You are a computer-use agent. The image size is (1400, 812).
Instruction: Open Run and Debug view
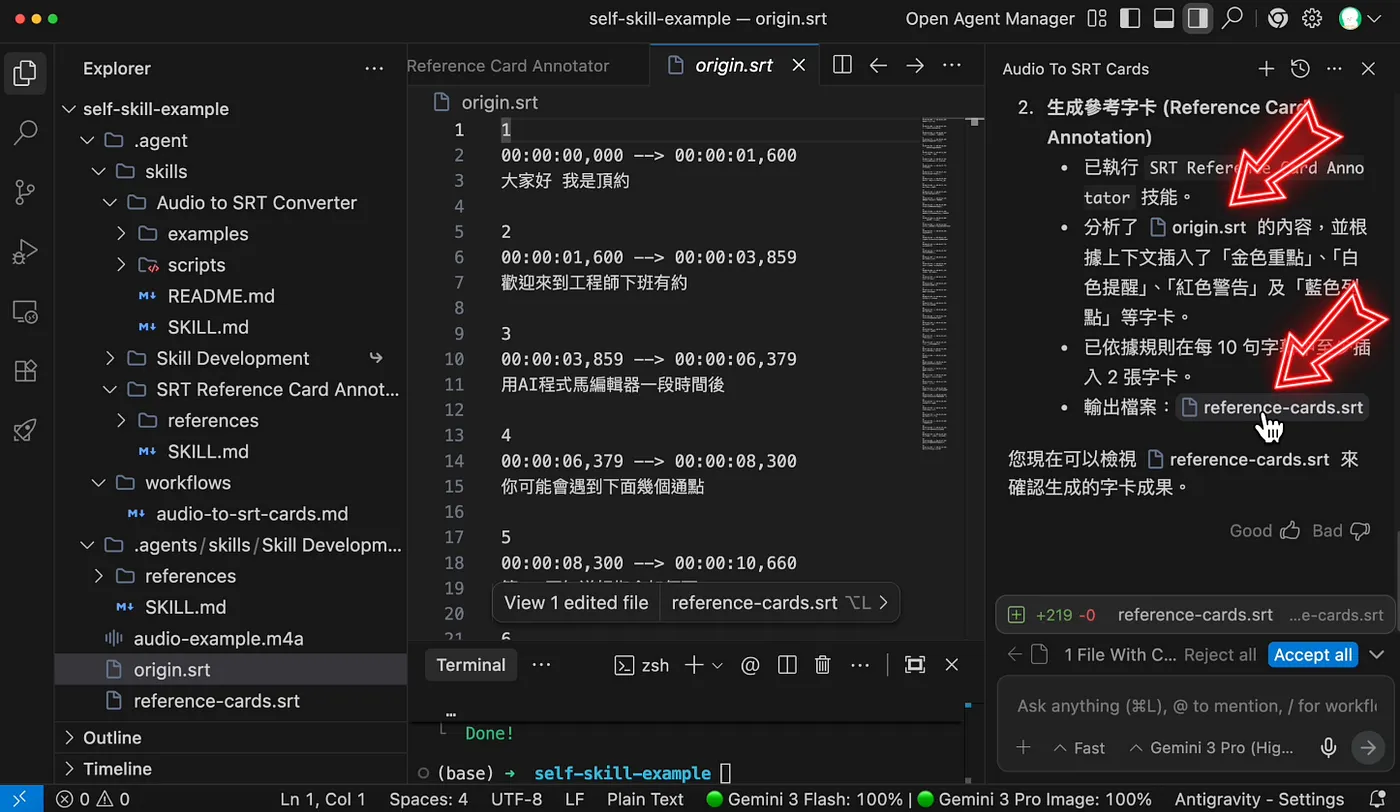click(26, 252)
